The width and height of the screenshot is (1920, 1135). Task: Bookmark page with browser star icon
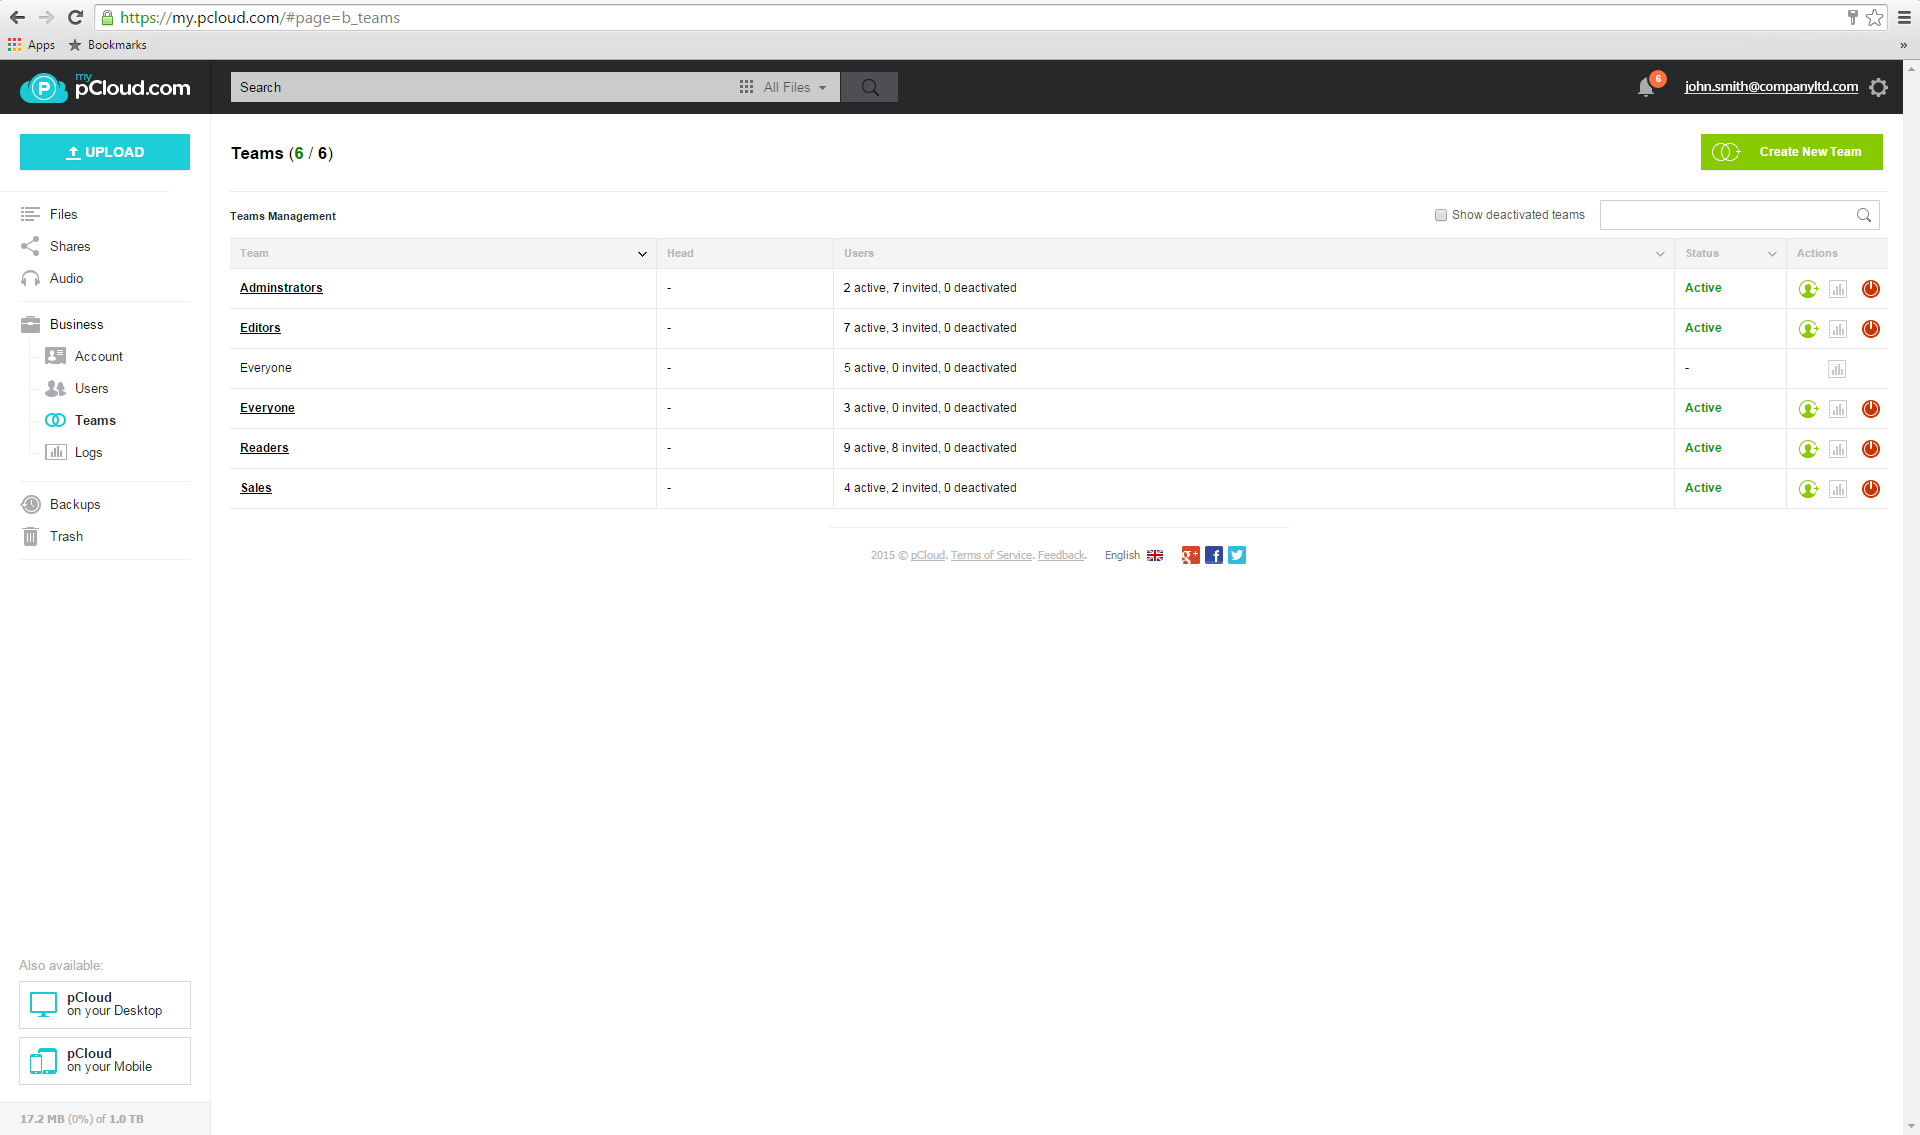click(1874, 17)
